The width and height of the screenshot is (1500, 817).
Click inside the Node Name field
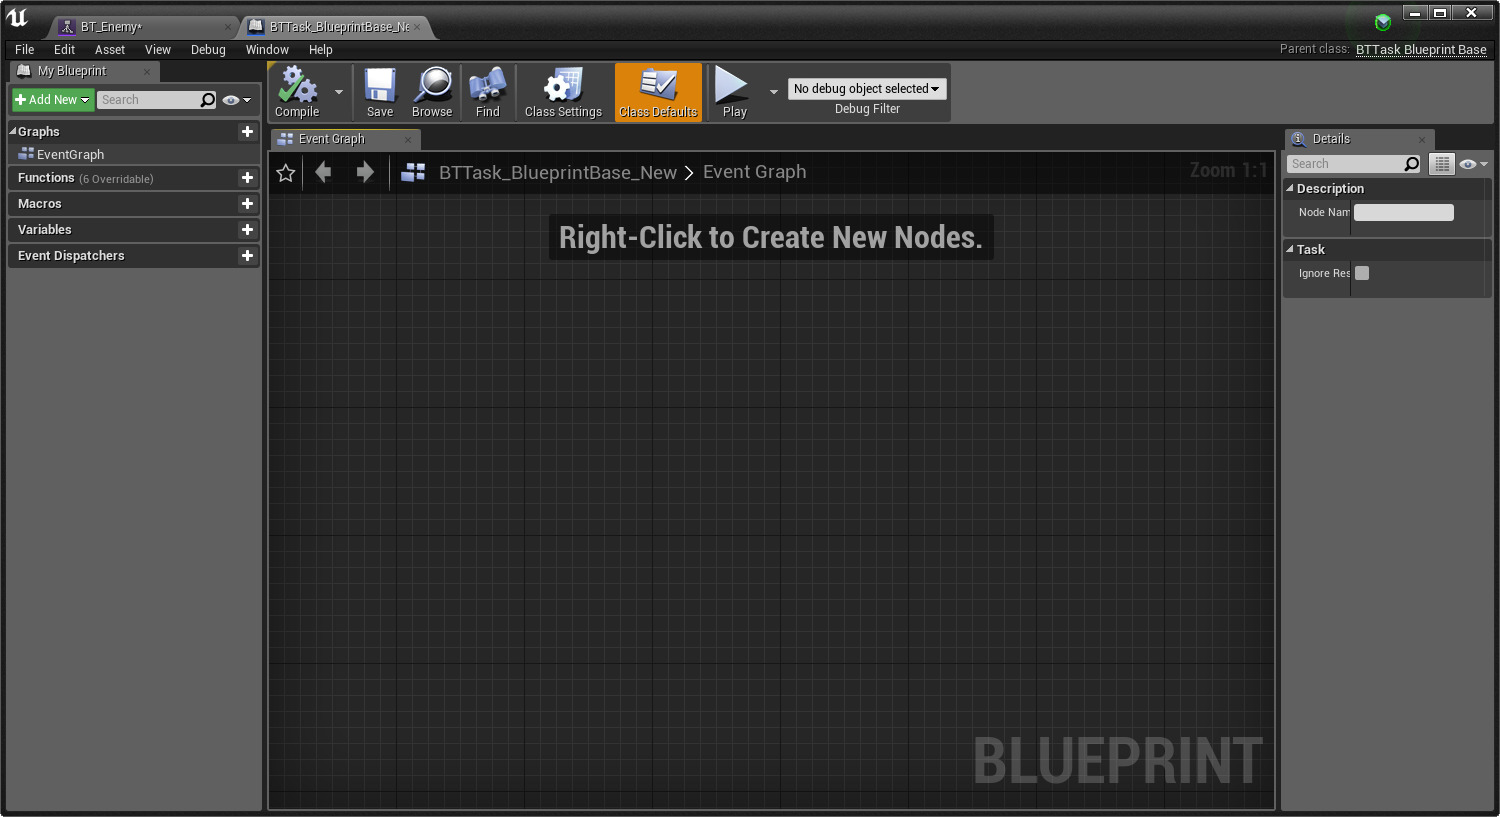[1403, 212]
